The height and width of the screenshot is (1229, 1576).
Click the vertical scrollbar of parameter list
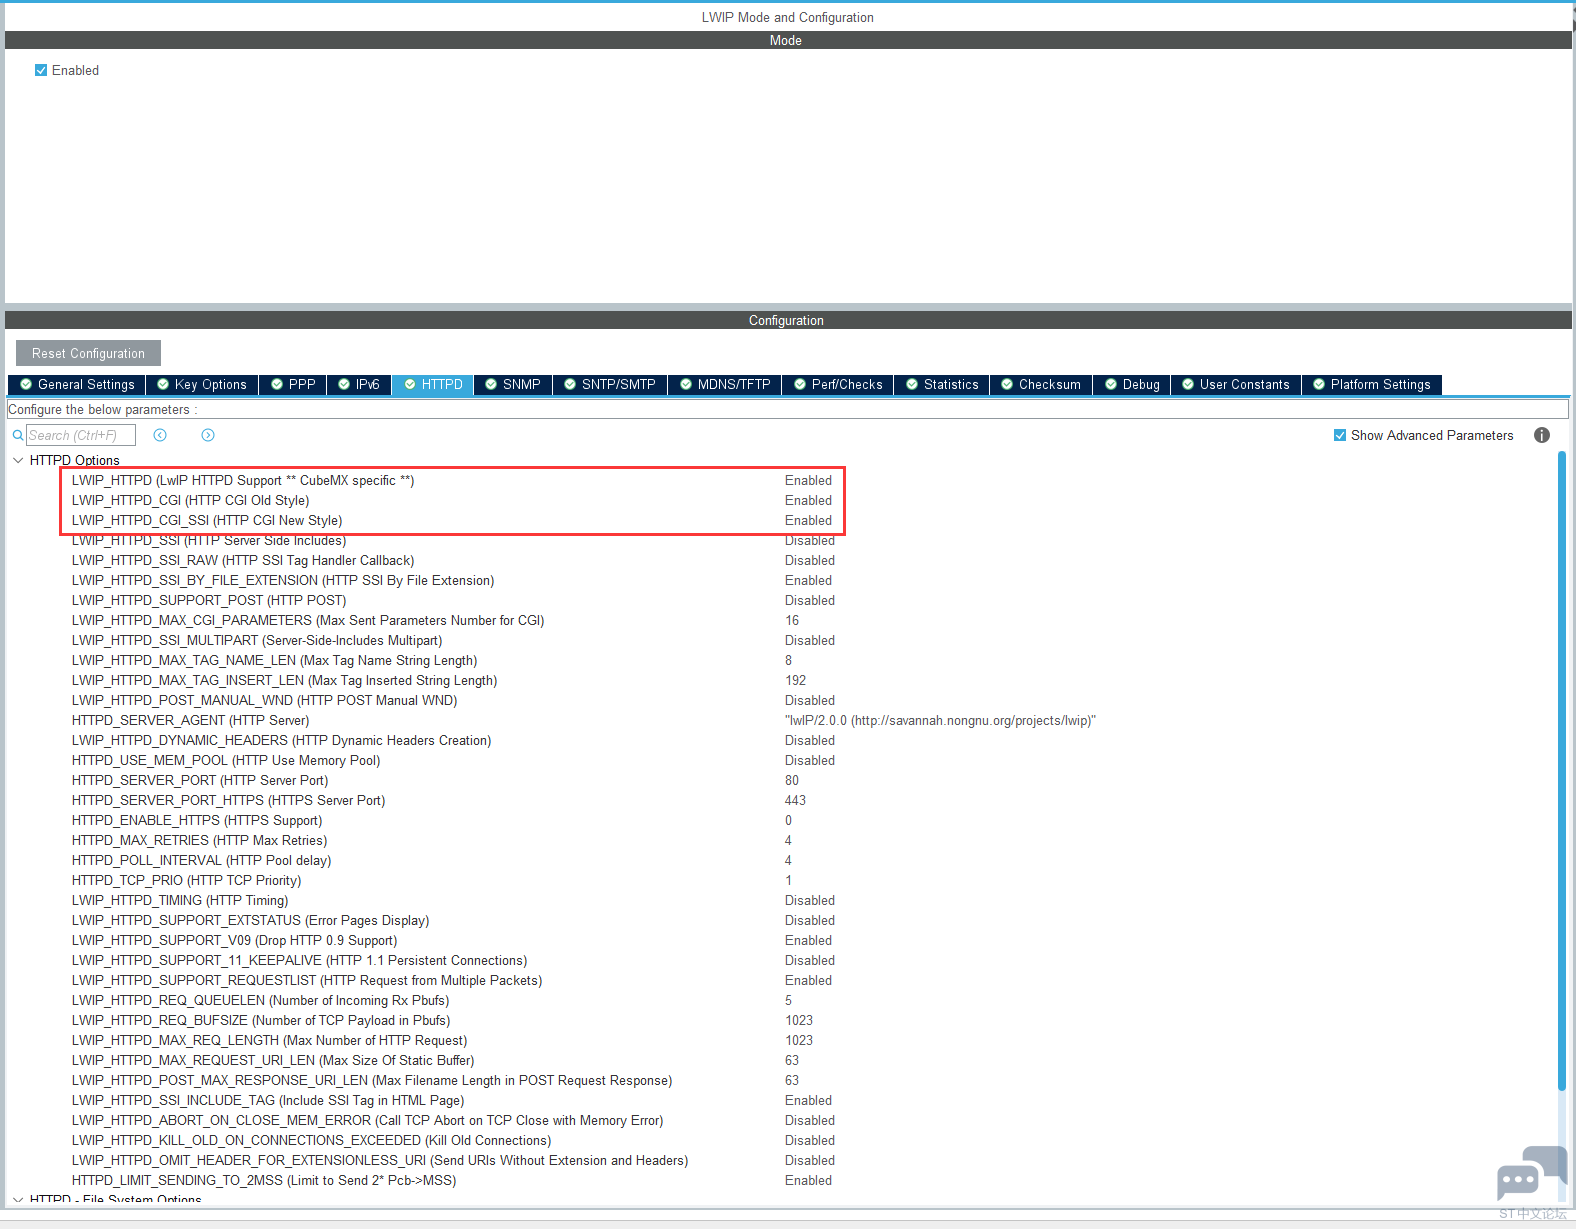[x=1562, y=770]
